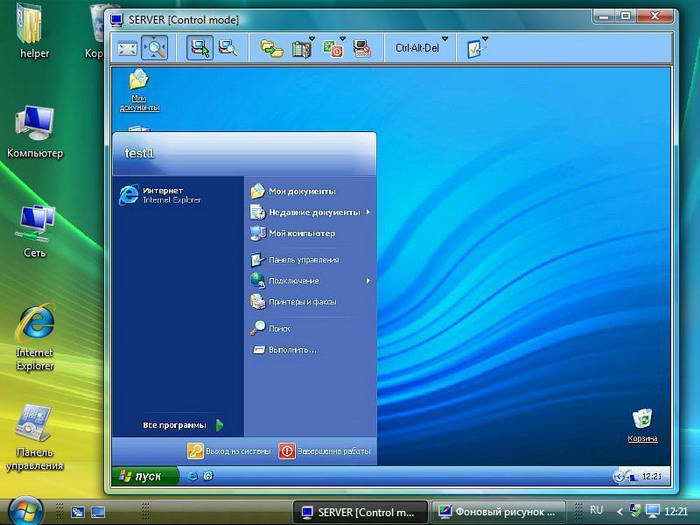The height and width of the screenshot is (525, 700).
Task: Enable Full Control mode in toolbar
Action: pos(200,47)
